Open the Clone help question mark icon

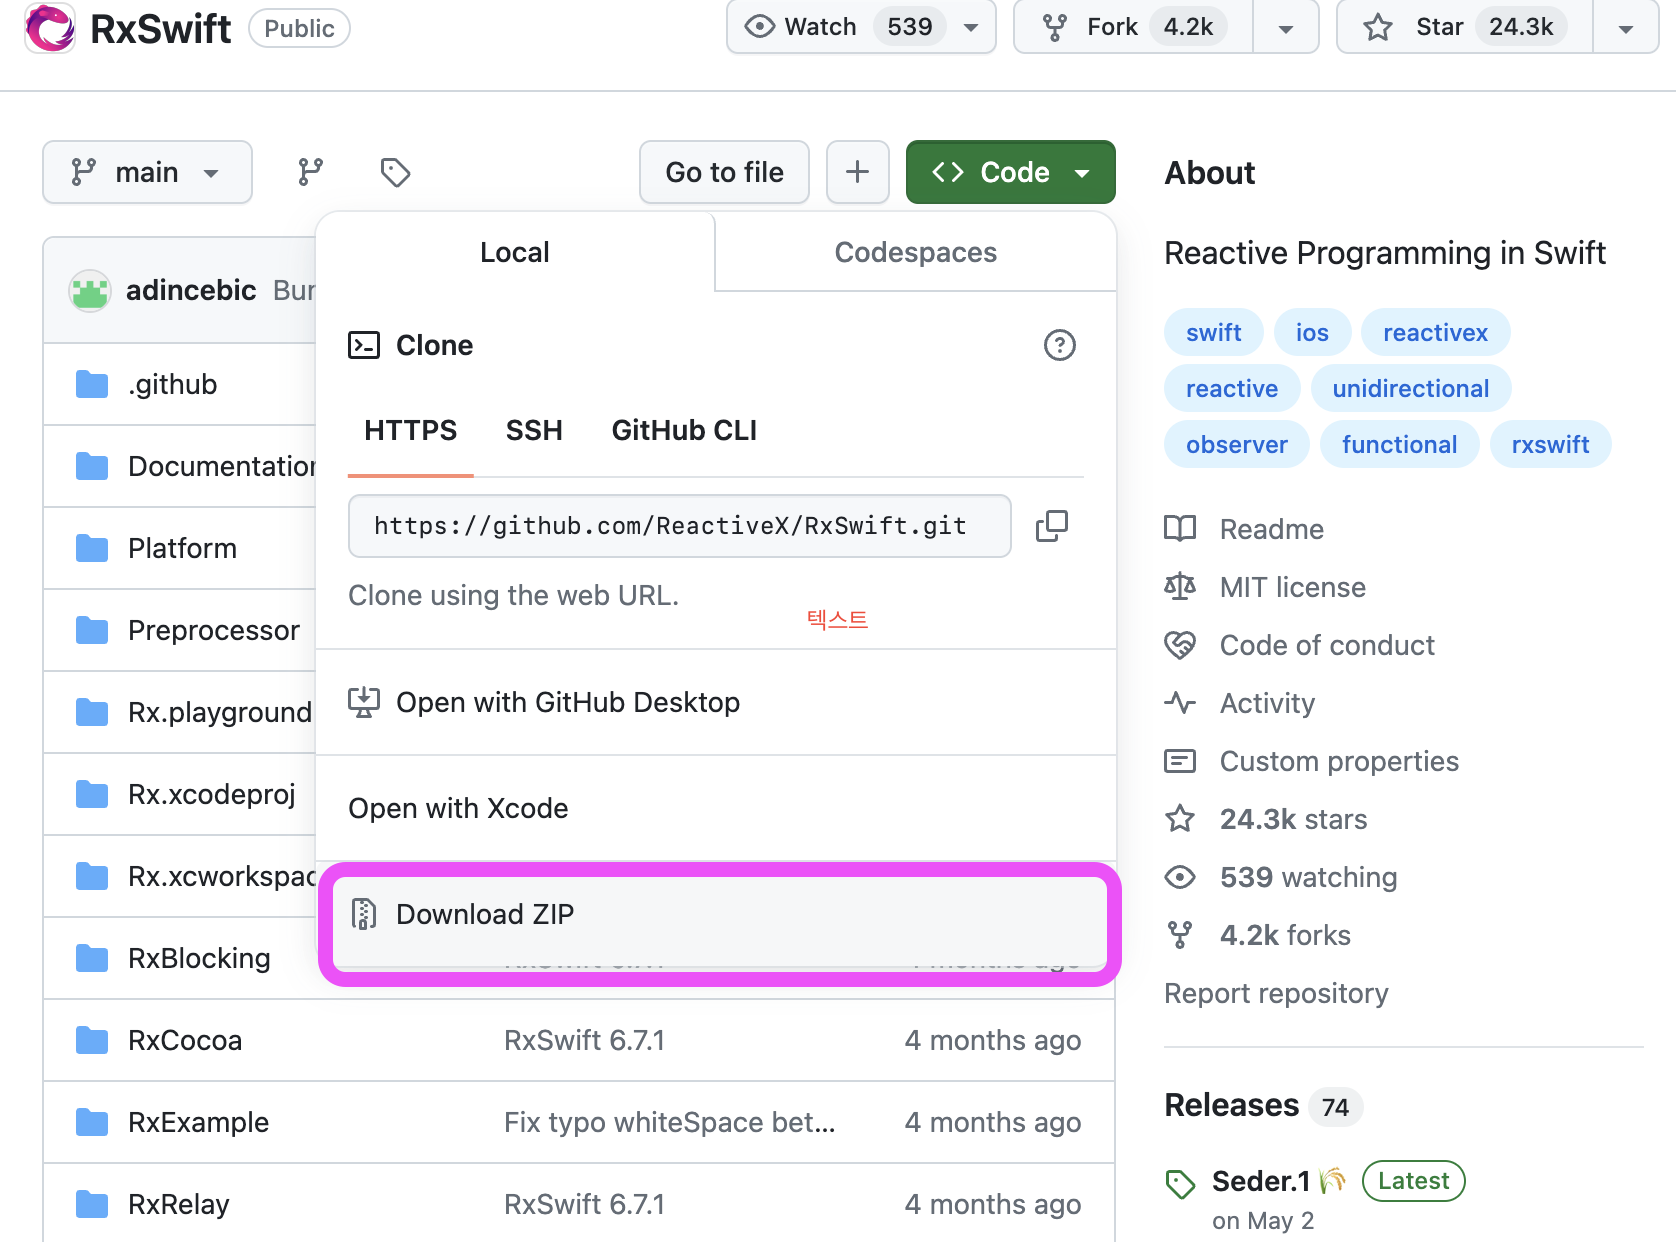pyautogui.click(x=1060, y=345)
